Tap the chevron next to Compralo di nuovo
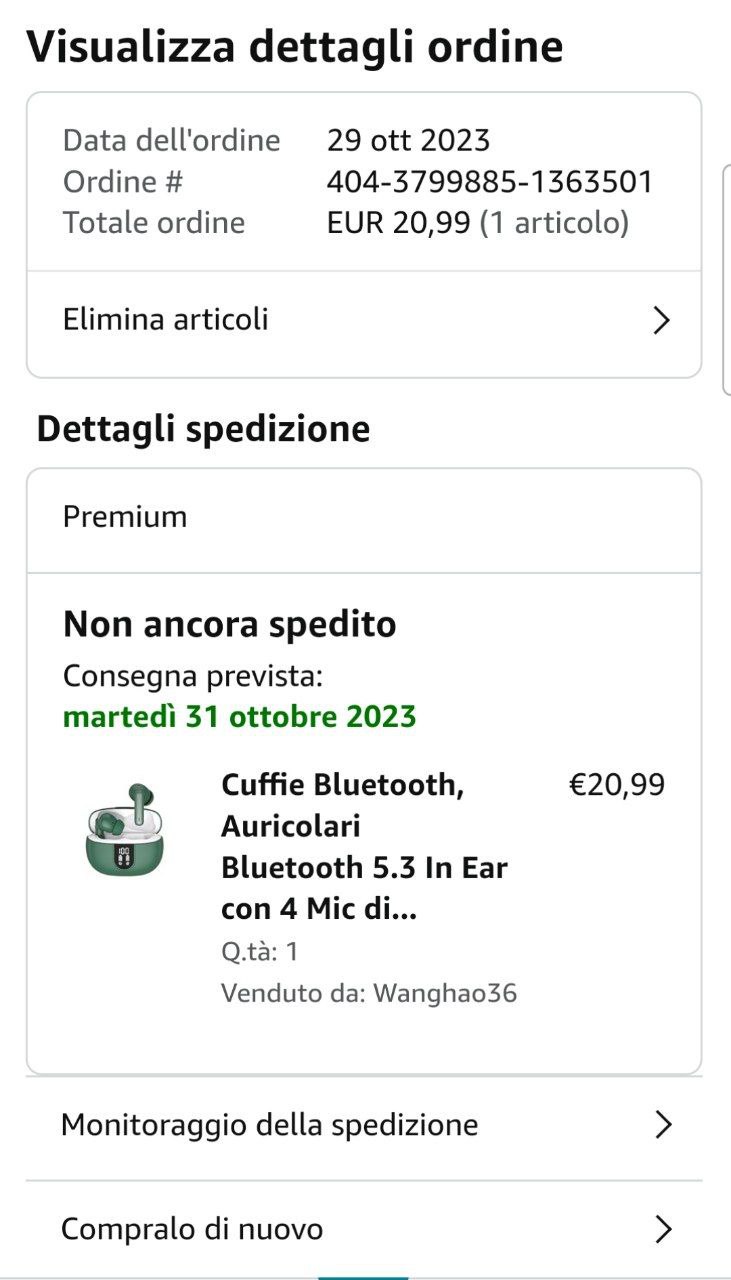This screenshot has height=1280, width=731. click(x=662, y=1229)
